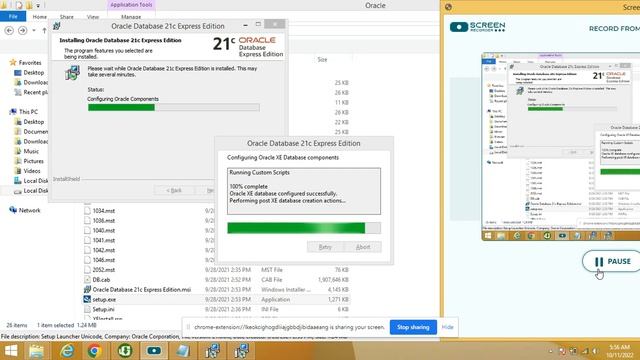Click the Hide link in sharing bar
This screenshot has width=640, height=360.
tap(447, 327)
